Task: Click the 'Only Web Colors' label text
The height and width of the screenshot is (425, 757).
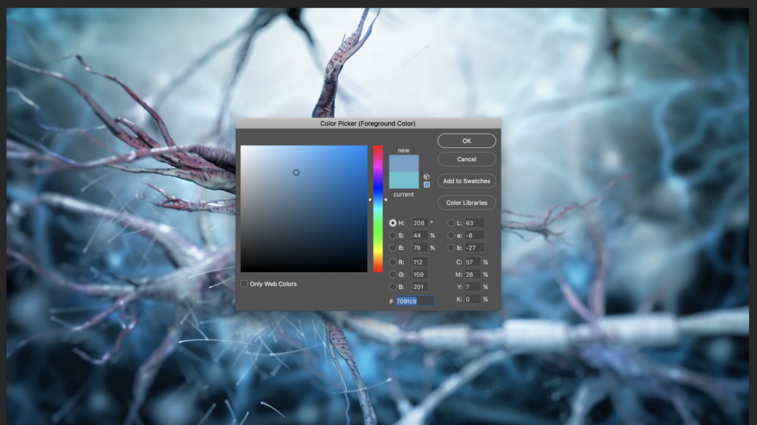Action: (x=273, y=284)
